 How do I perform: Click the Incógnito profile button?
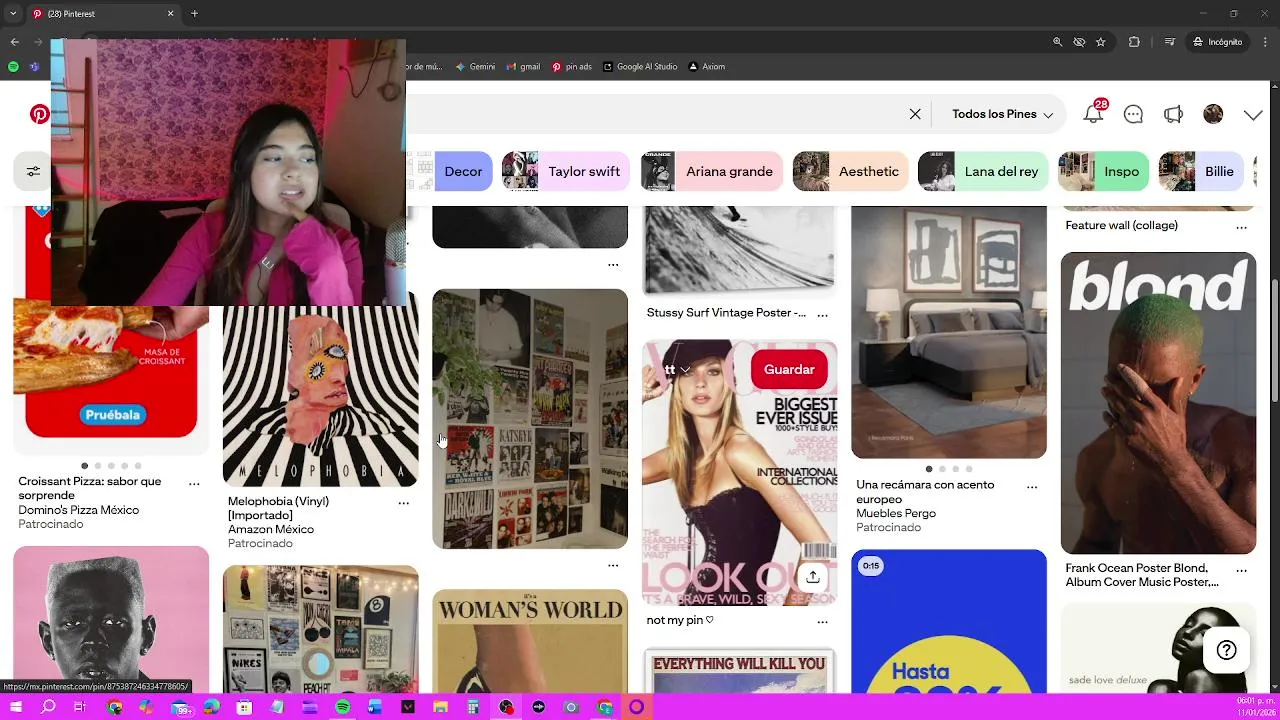pyautogui.click(x=1217, y=42)
